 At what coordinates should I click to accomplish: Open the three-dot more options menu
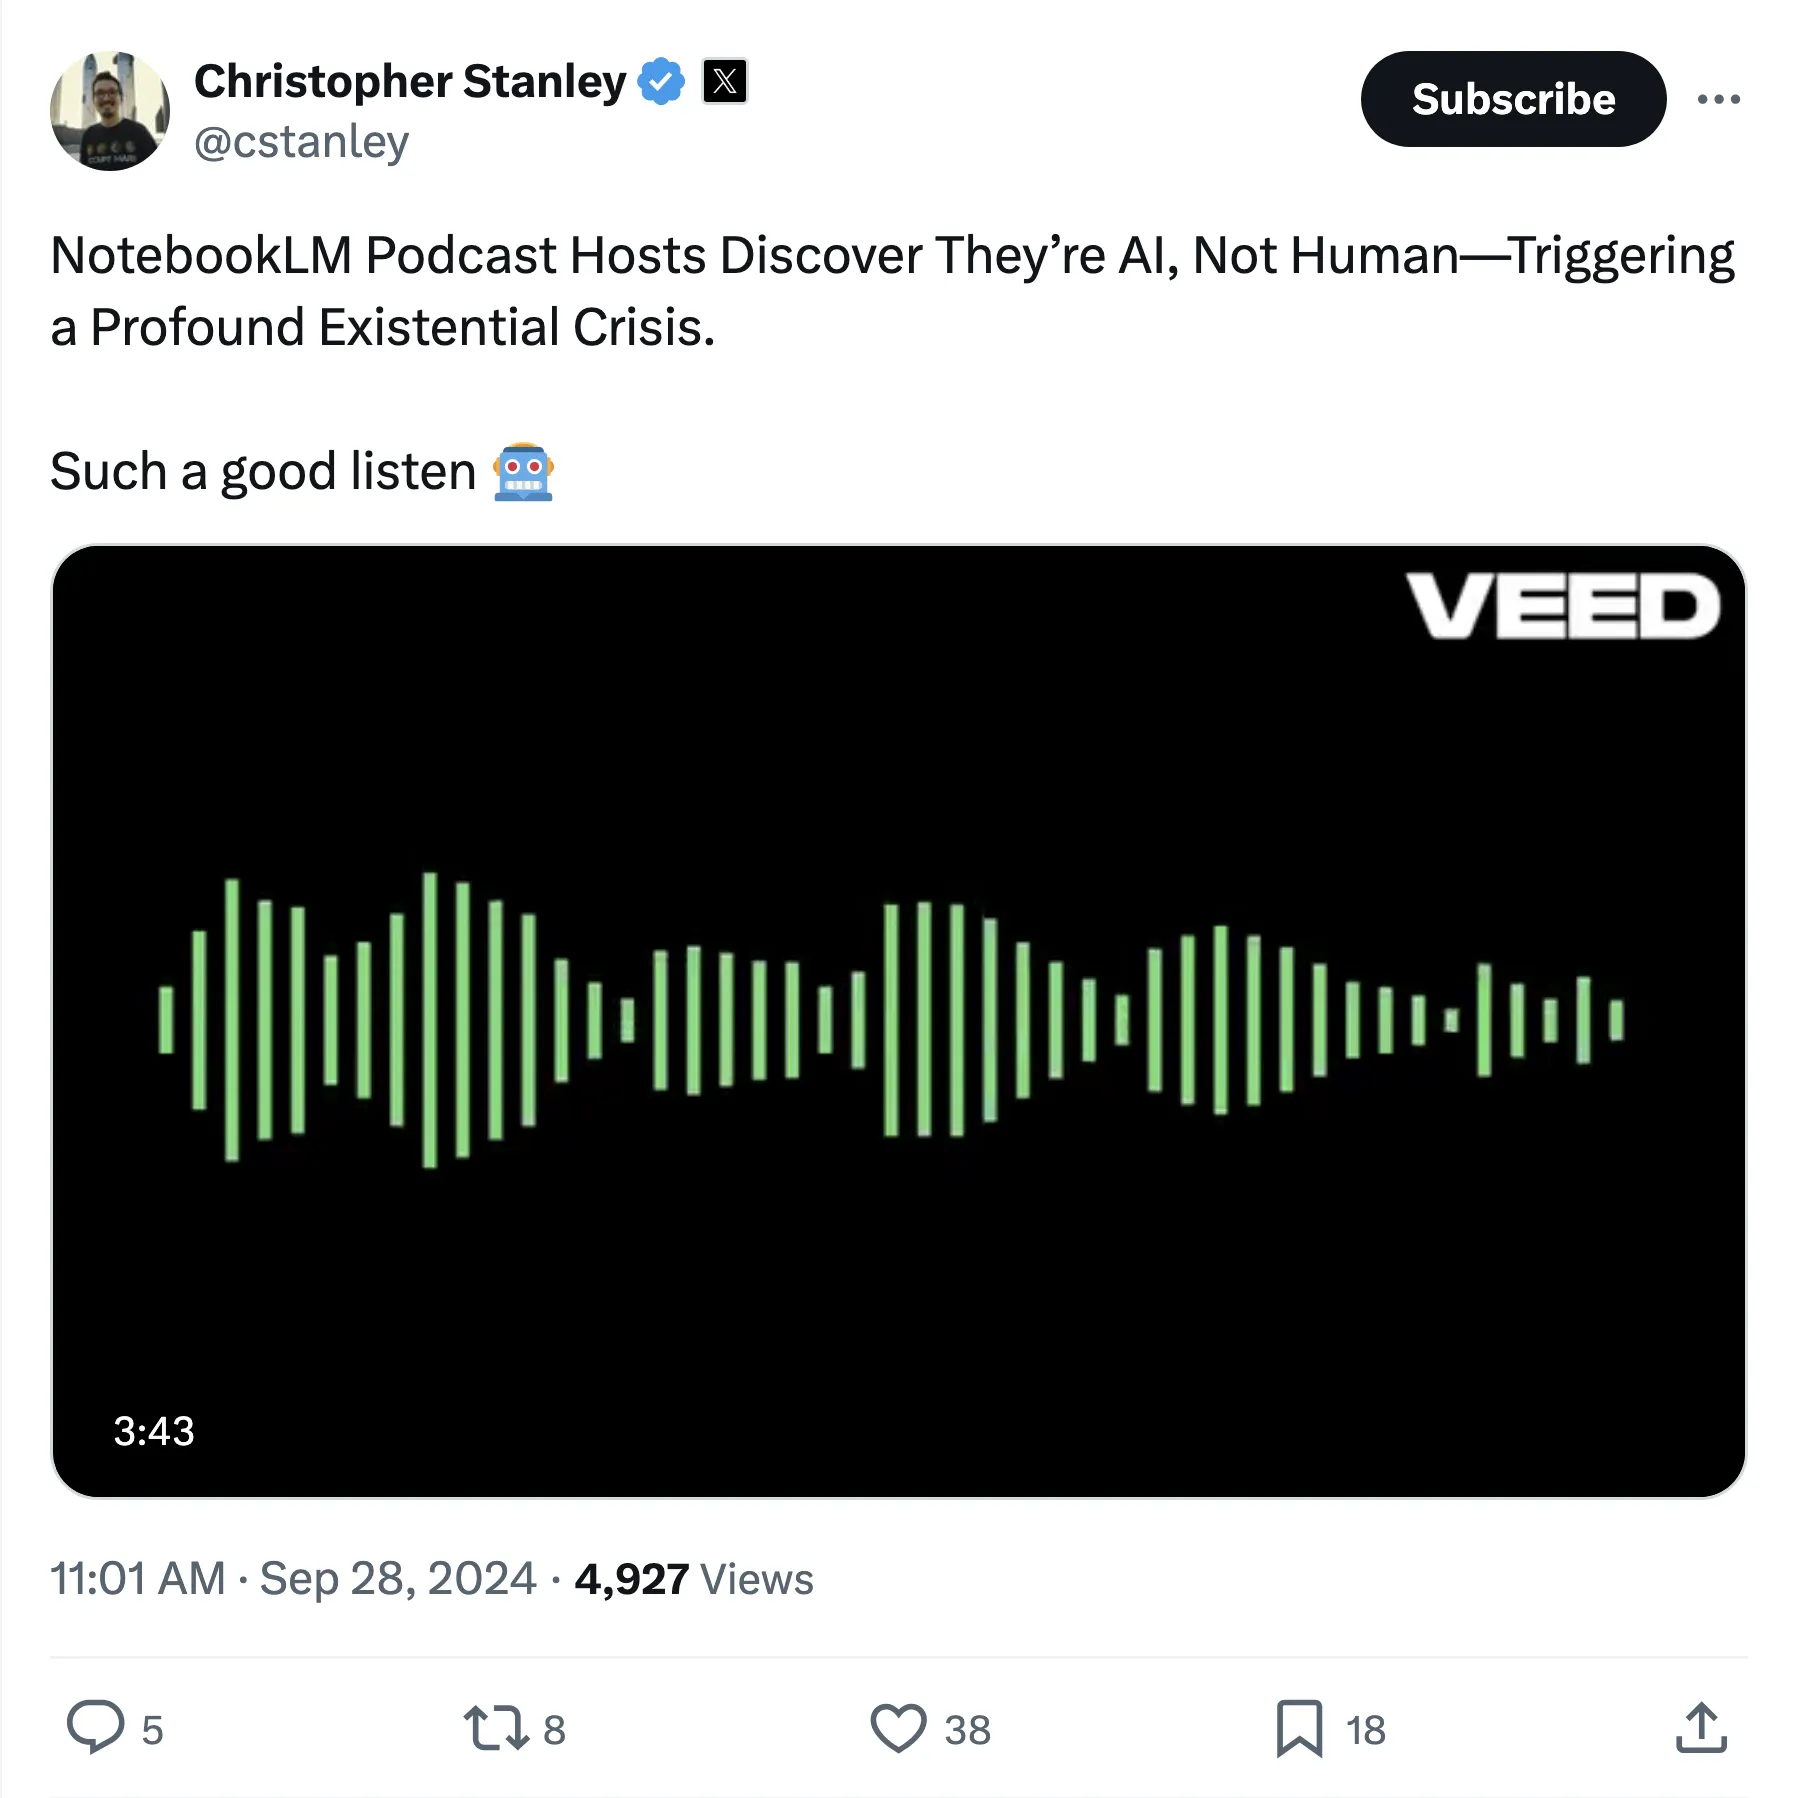(1718, 99)
